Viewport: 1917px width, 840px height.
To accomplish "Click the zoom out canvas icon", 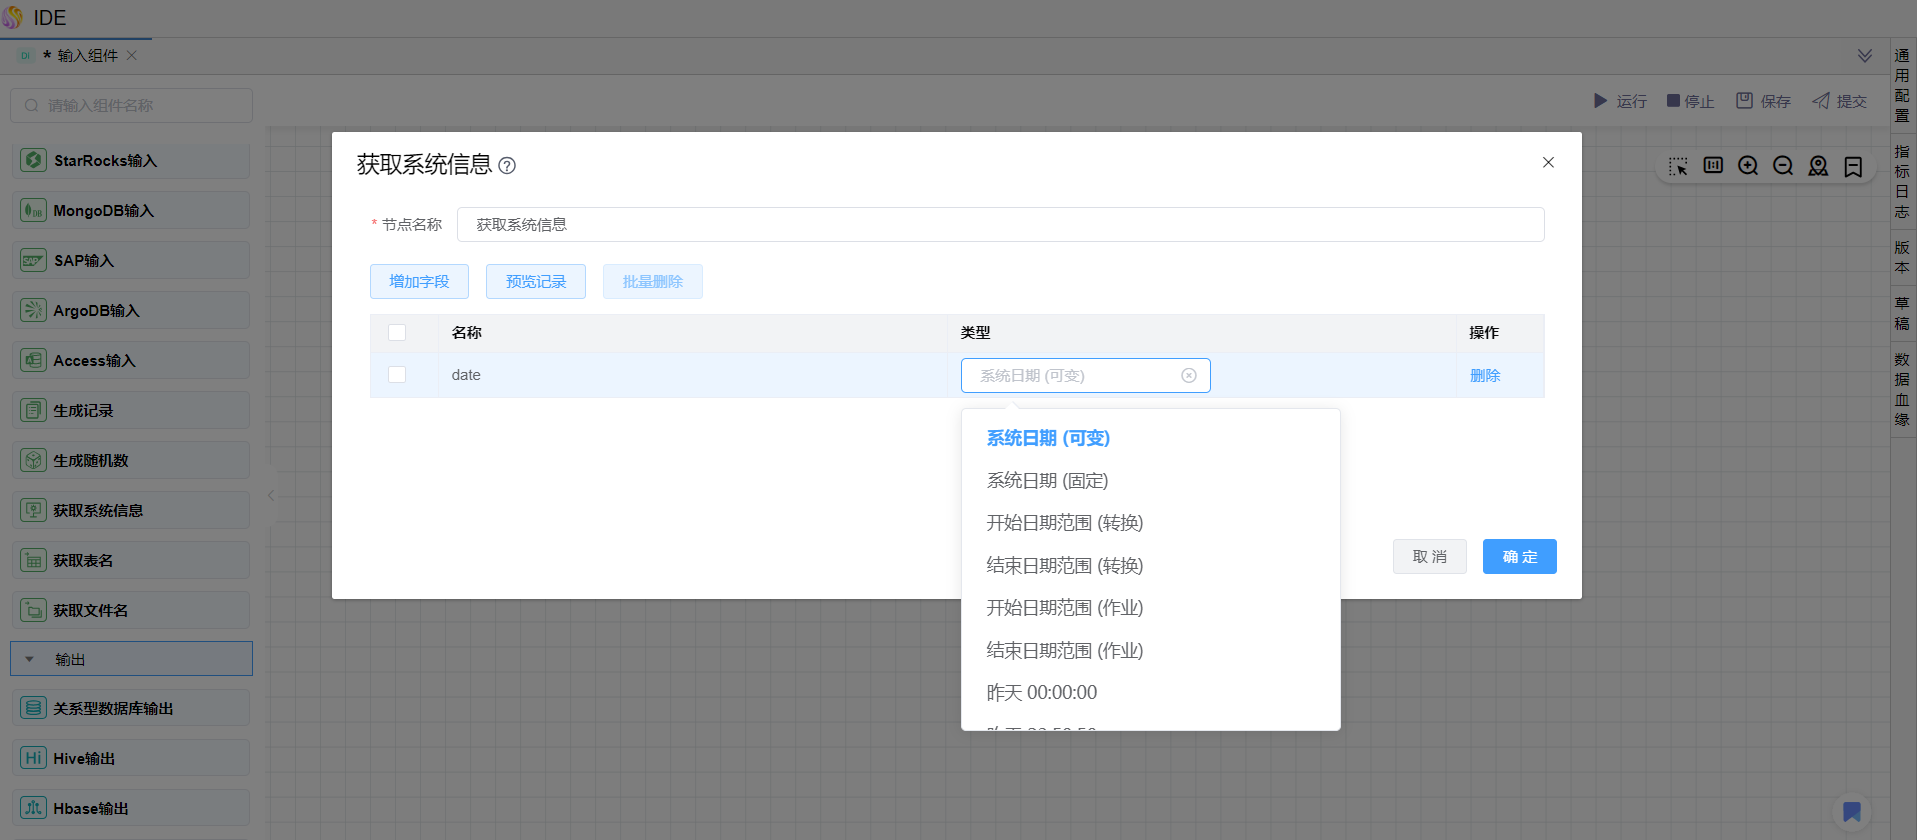I will [1782, 166].
